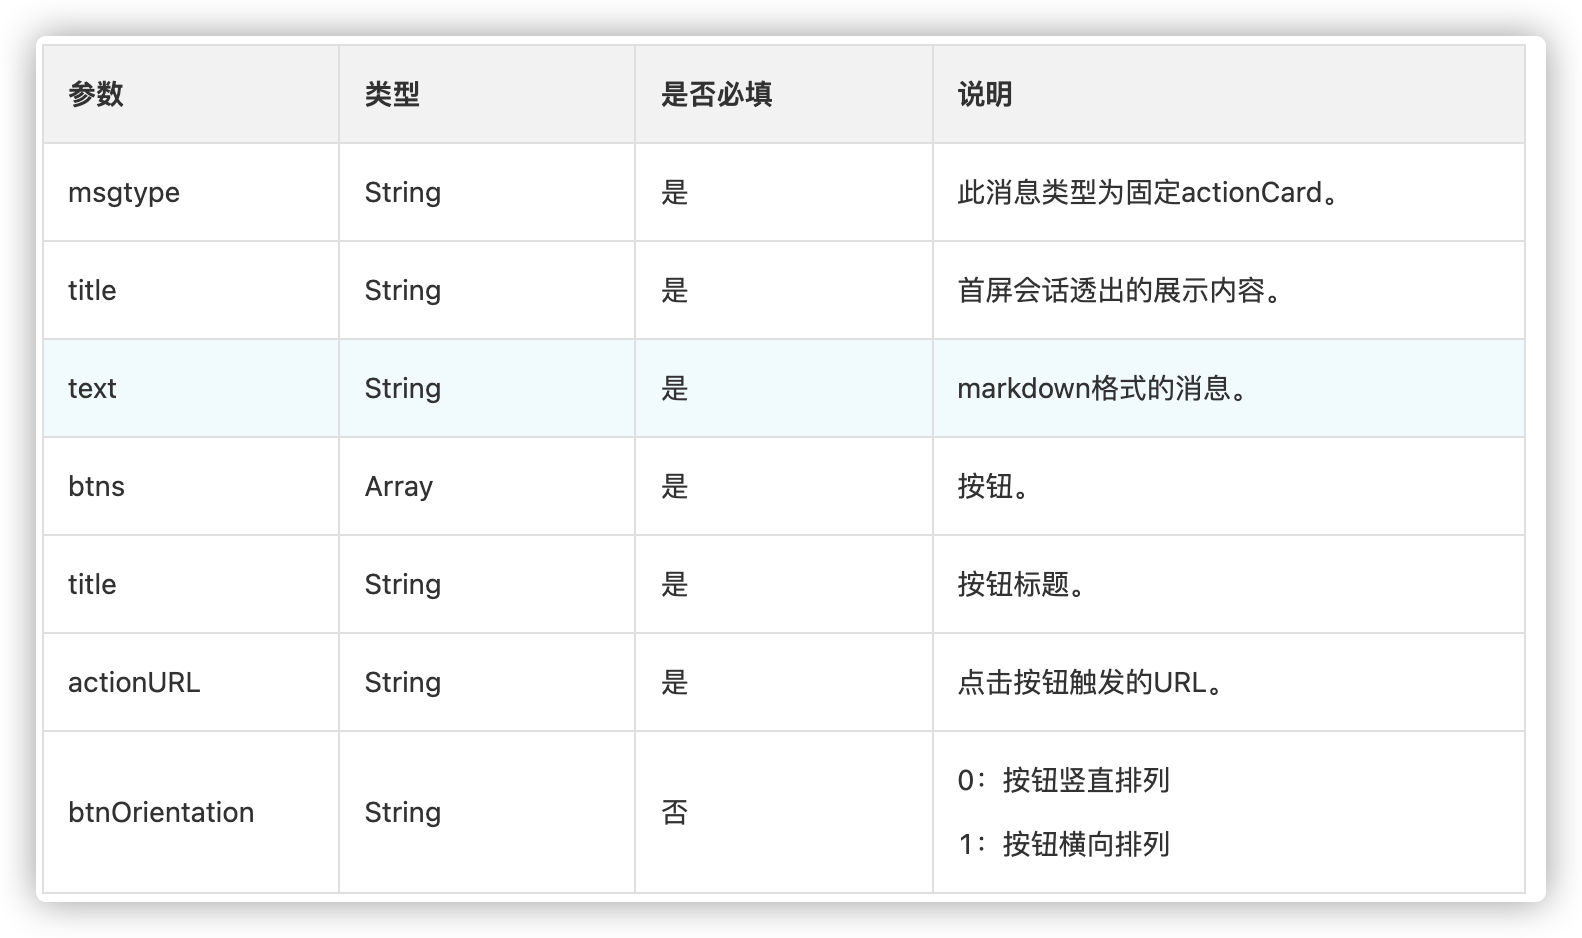Select the btnOrientation parameter name

click(161, 812)
